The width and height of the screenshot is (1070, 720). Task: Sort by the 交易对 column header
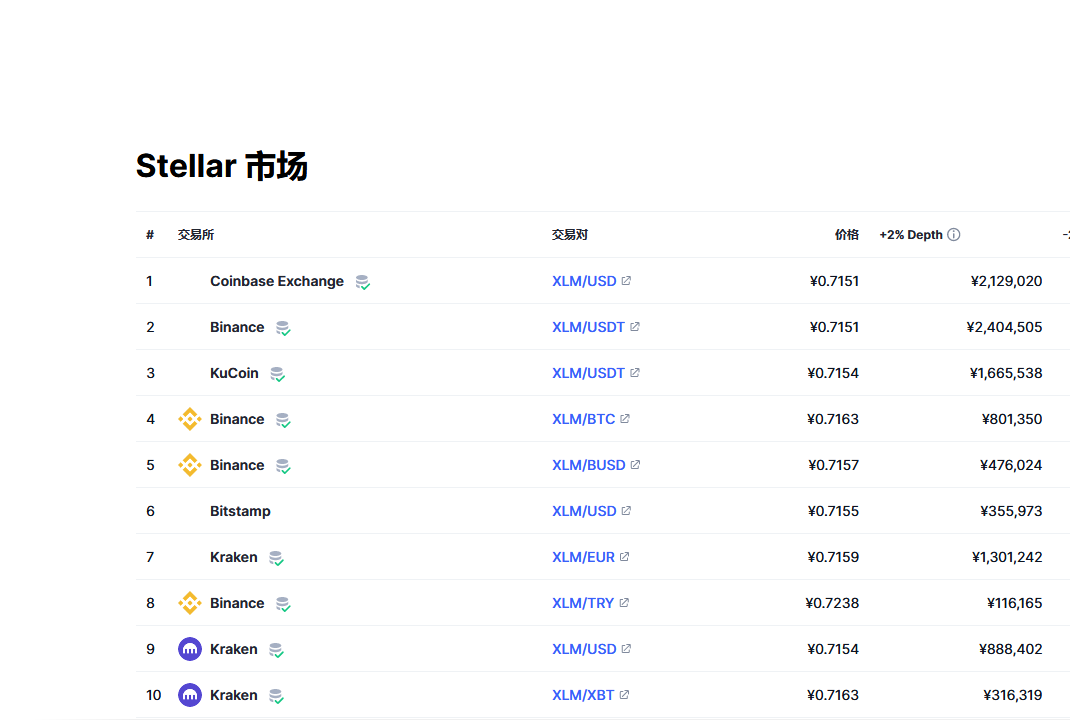click(570, 235)
